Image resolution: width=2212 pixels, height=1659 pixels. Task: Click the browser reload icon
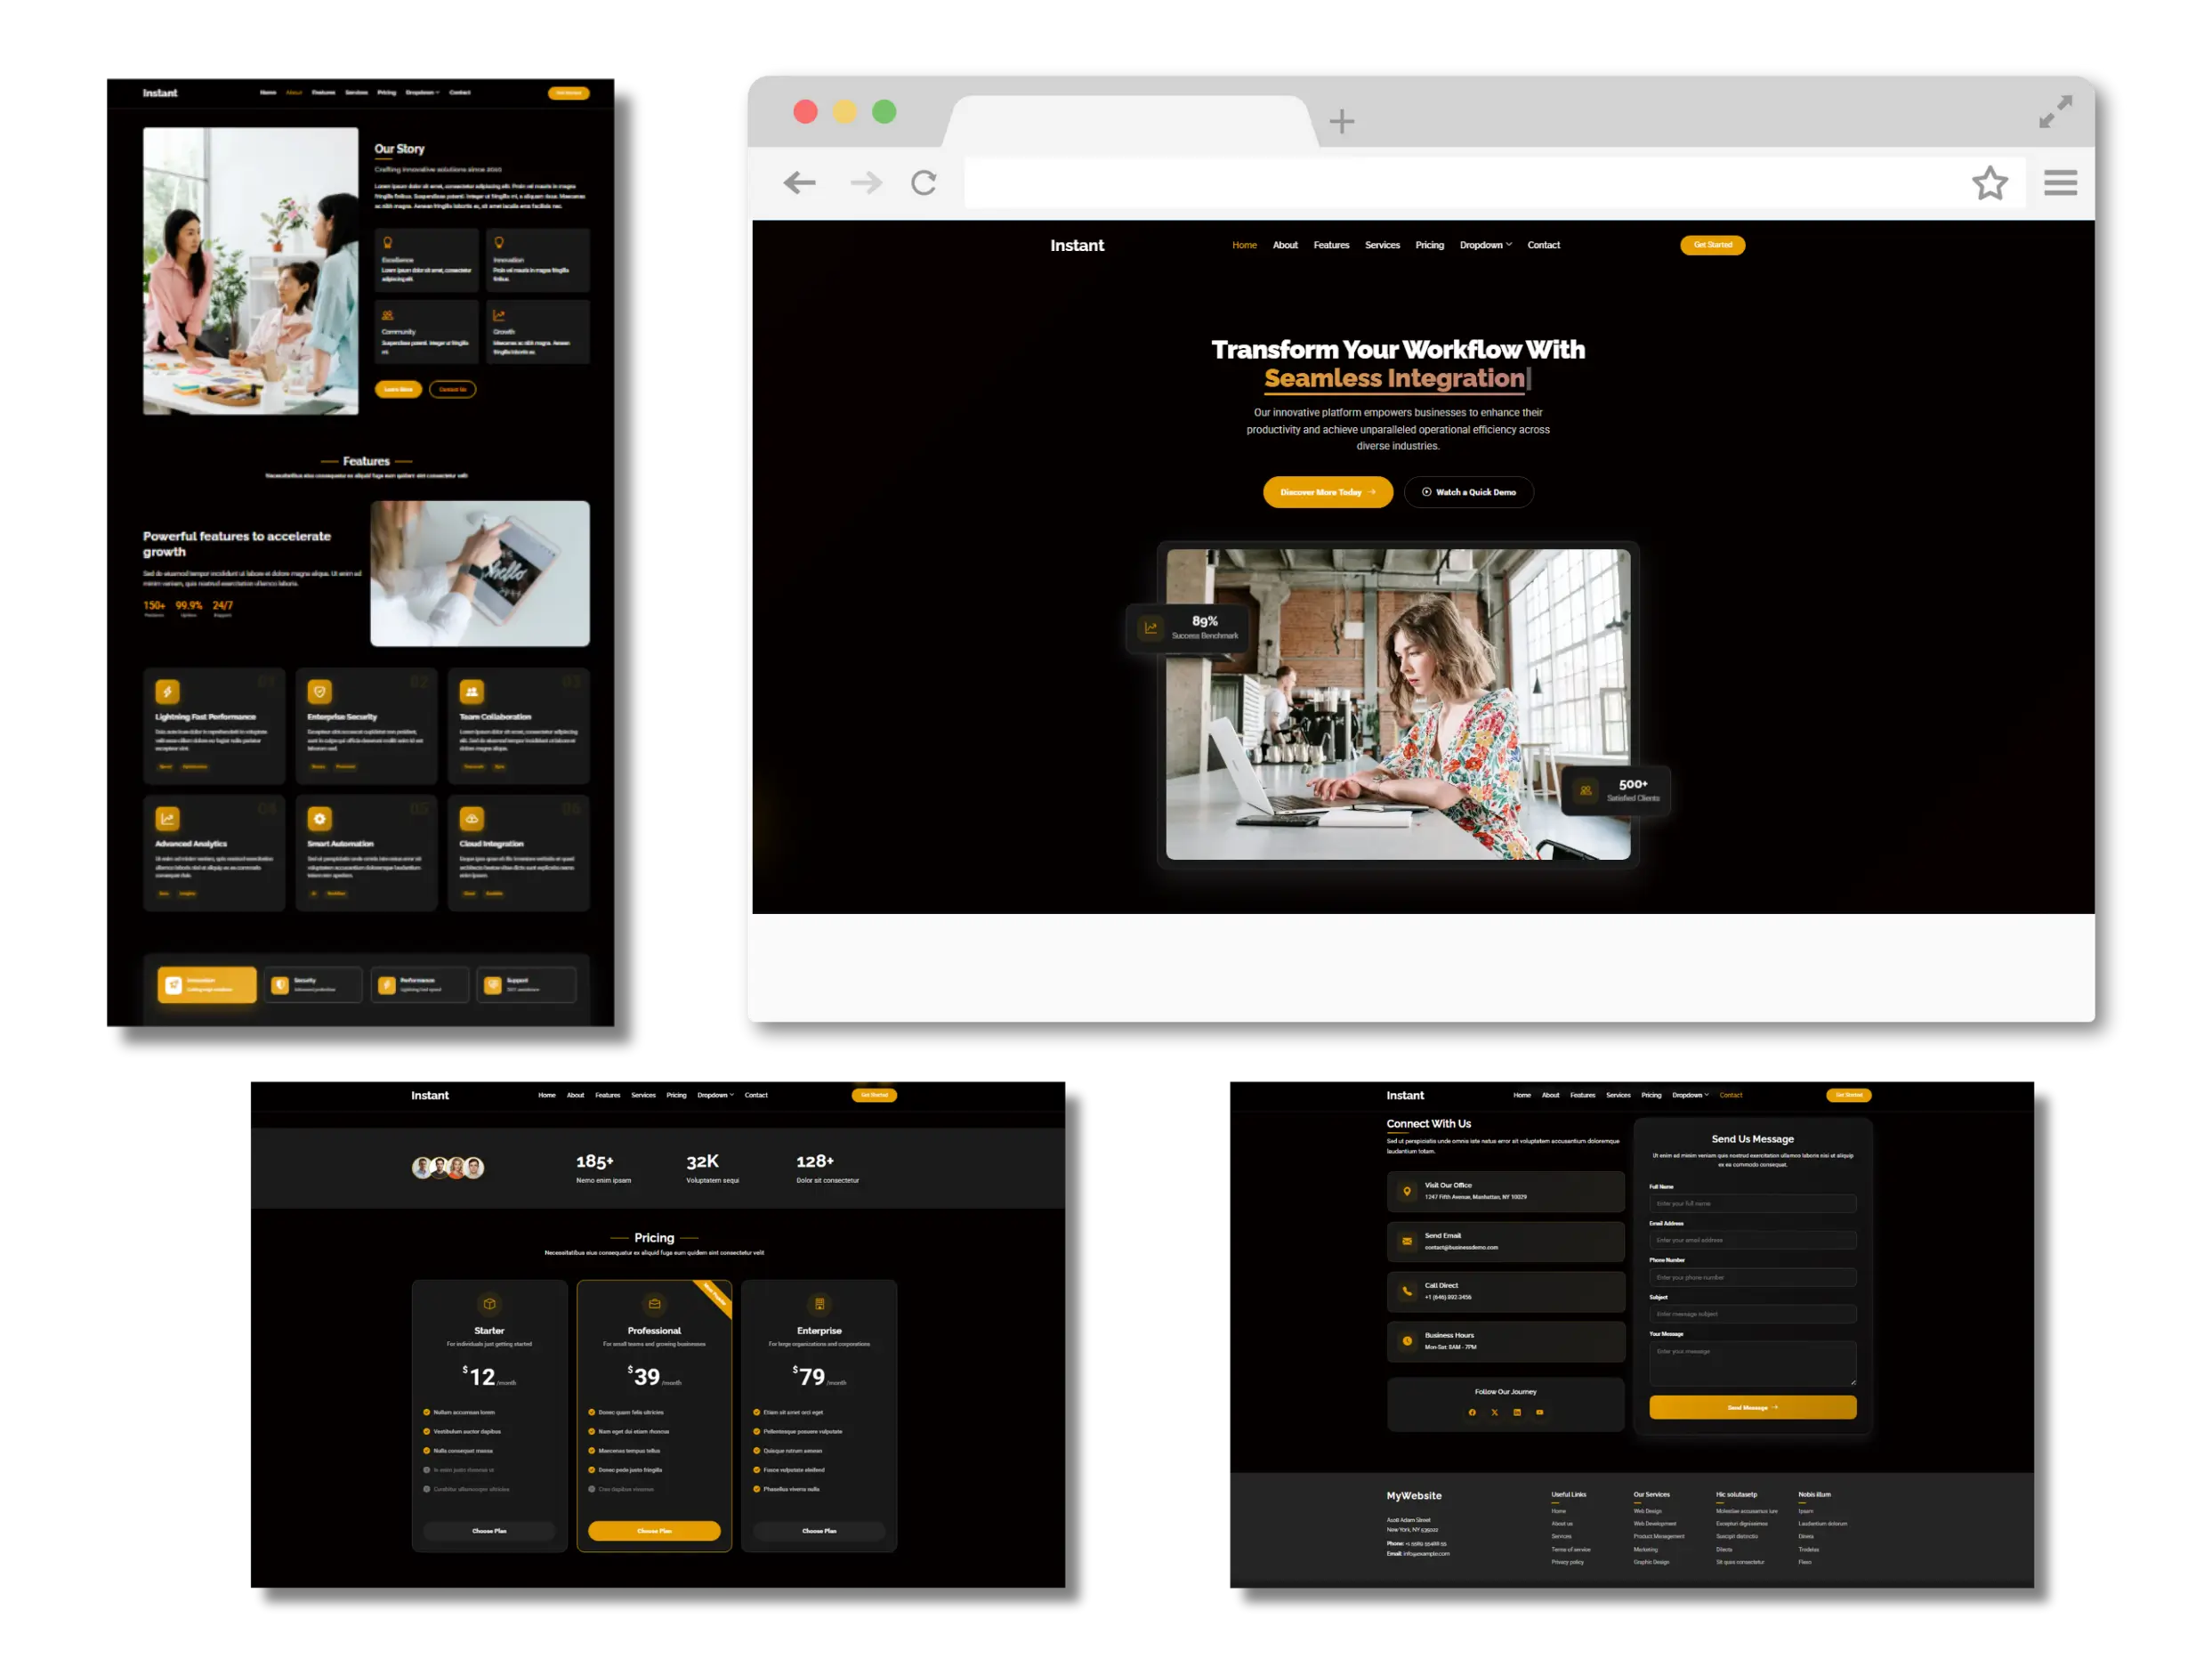tap(923, 183)
